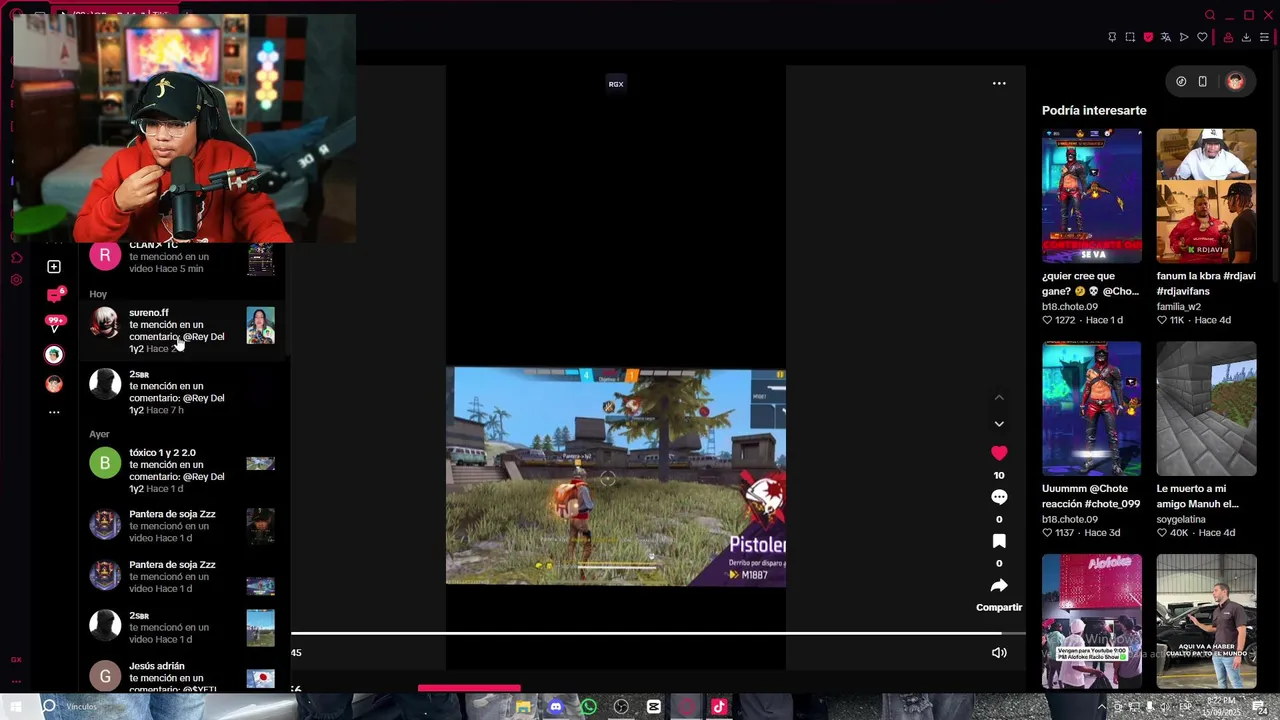Open the video three-dots options menu
This screenshot has height=720, width=1280.
click(x=999, y=83)
